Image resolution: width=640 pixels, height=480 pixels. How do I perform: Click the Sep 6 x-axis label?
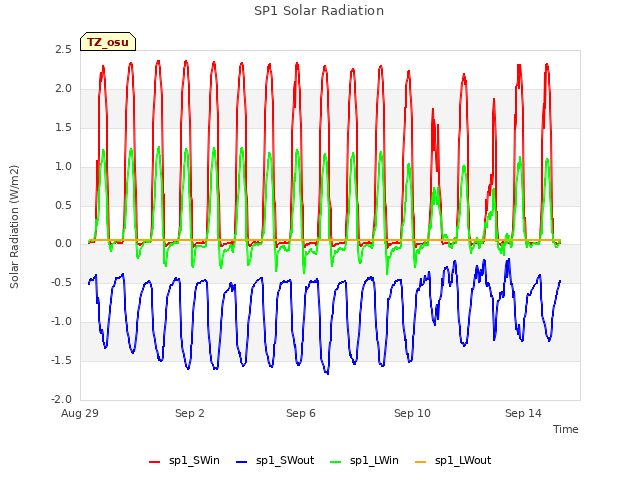pyautogui.click(x=301, y=413)
